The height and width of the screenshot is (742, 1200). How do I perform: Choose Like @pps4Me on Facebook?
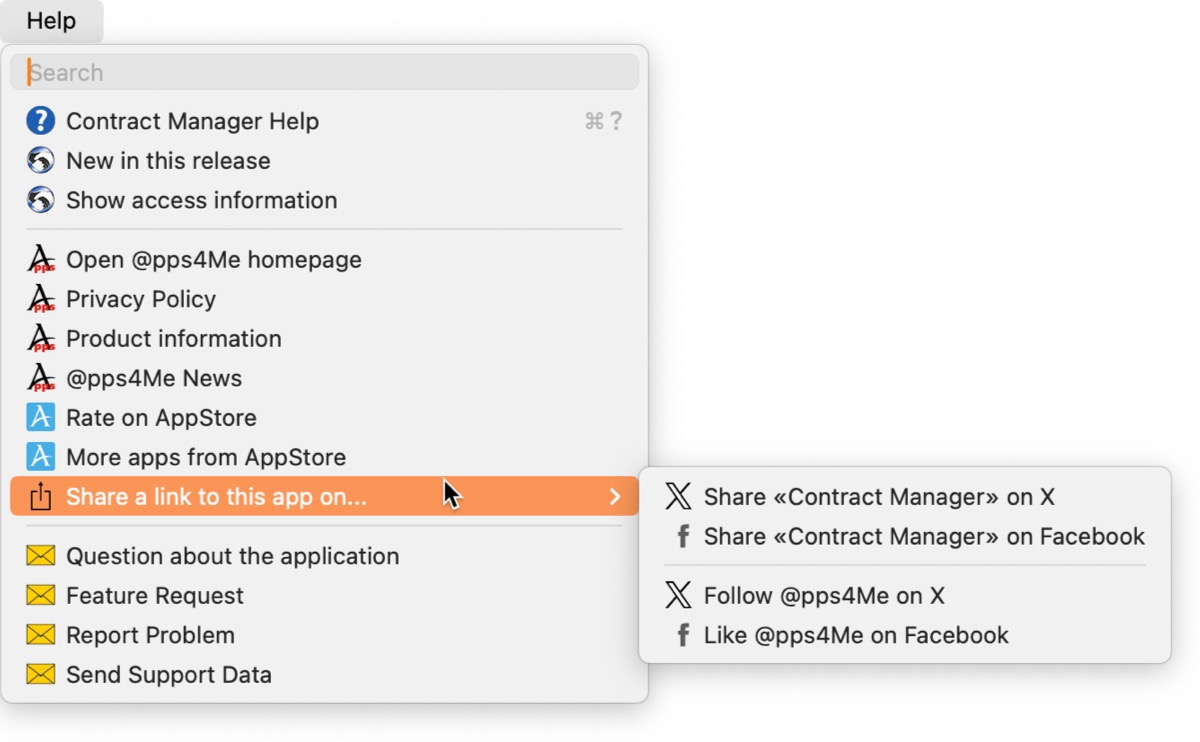[x=905, y=635]
